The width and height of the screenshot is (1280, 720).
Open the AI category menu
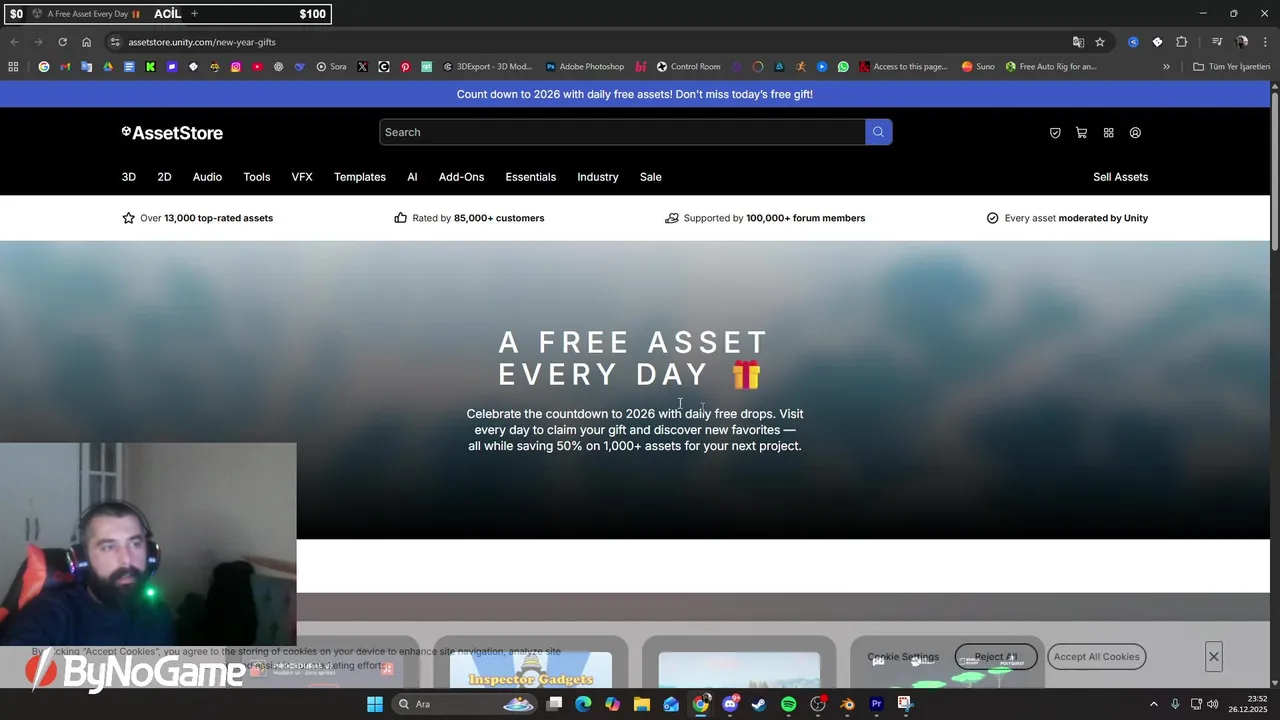click(412, 177)
